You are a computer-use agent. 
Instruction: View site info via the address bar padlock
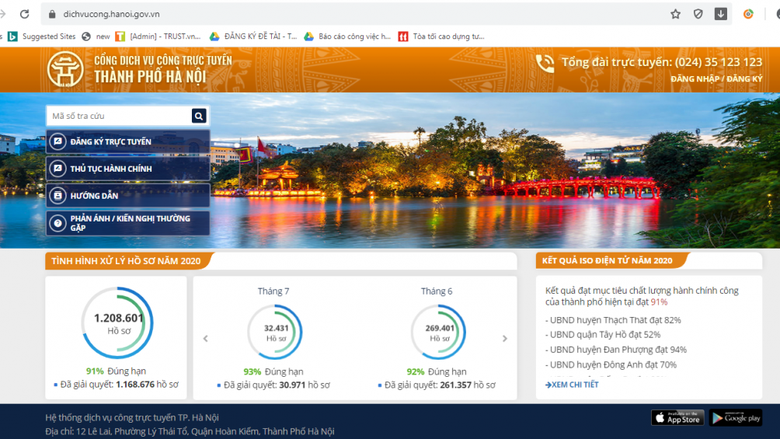pyautogui.click(x=51, y=15)
